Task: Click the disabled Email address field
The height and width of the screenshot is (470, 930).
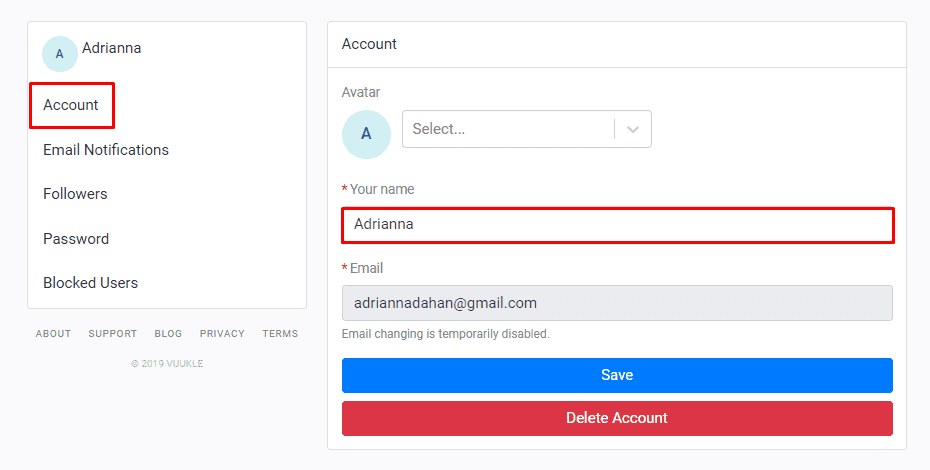Action: [617, 303]
